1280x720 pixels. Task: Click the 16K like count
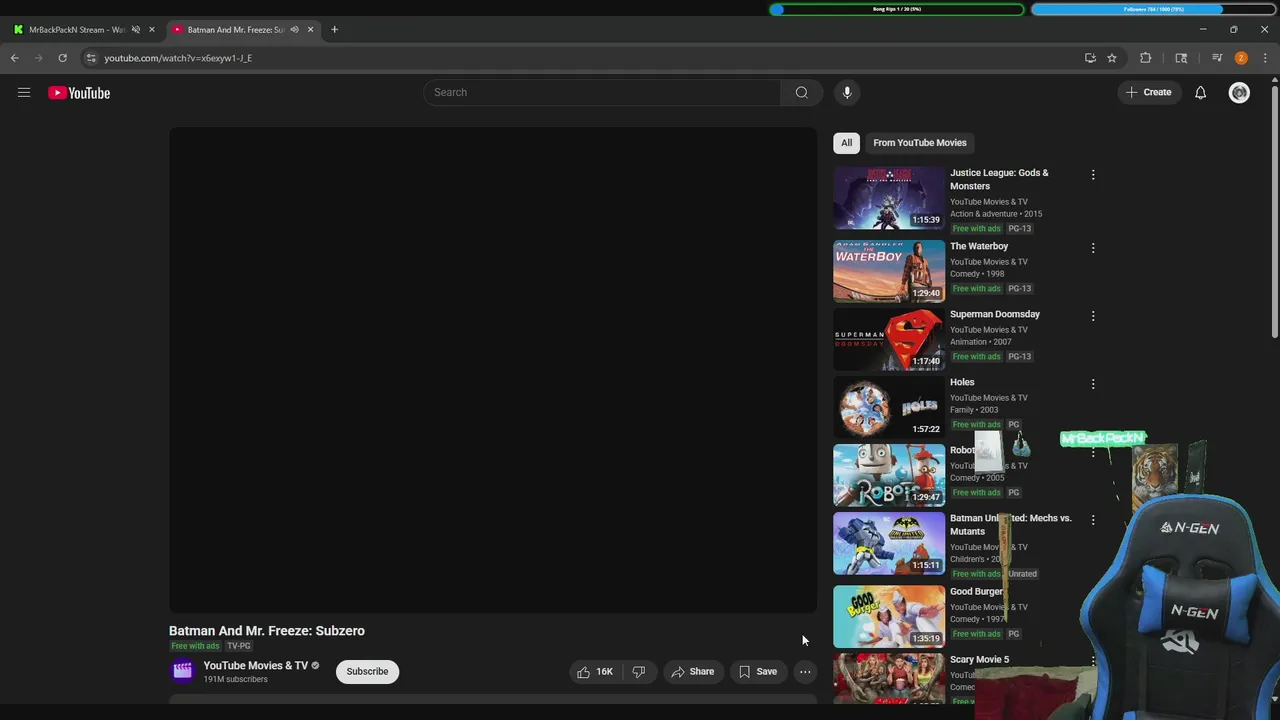coord(604,672)
